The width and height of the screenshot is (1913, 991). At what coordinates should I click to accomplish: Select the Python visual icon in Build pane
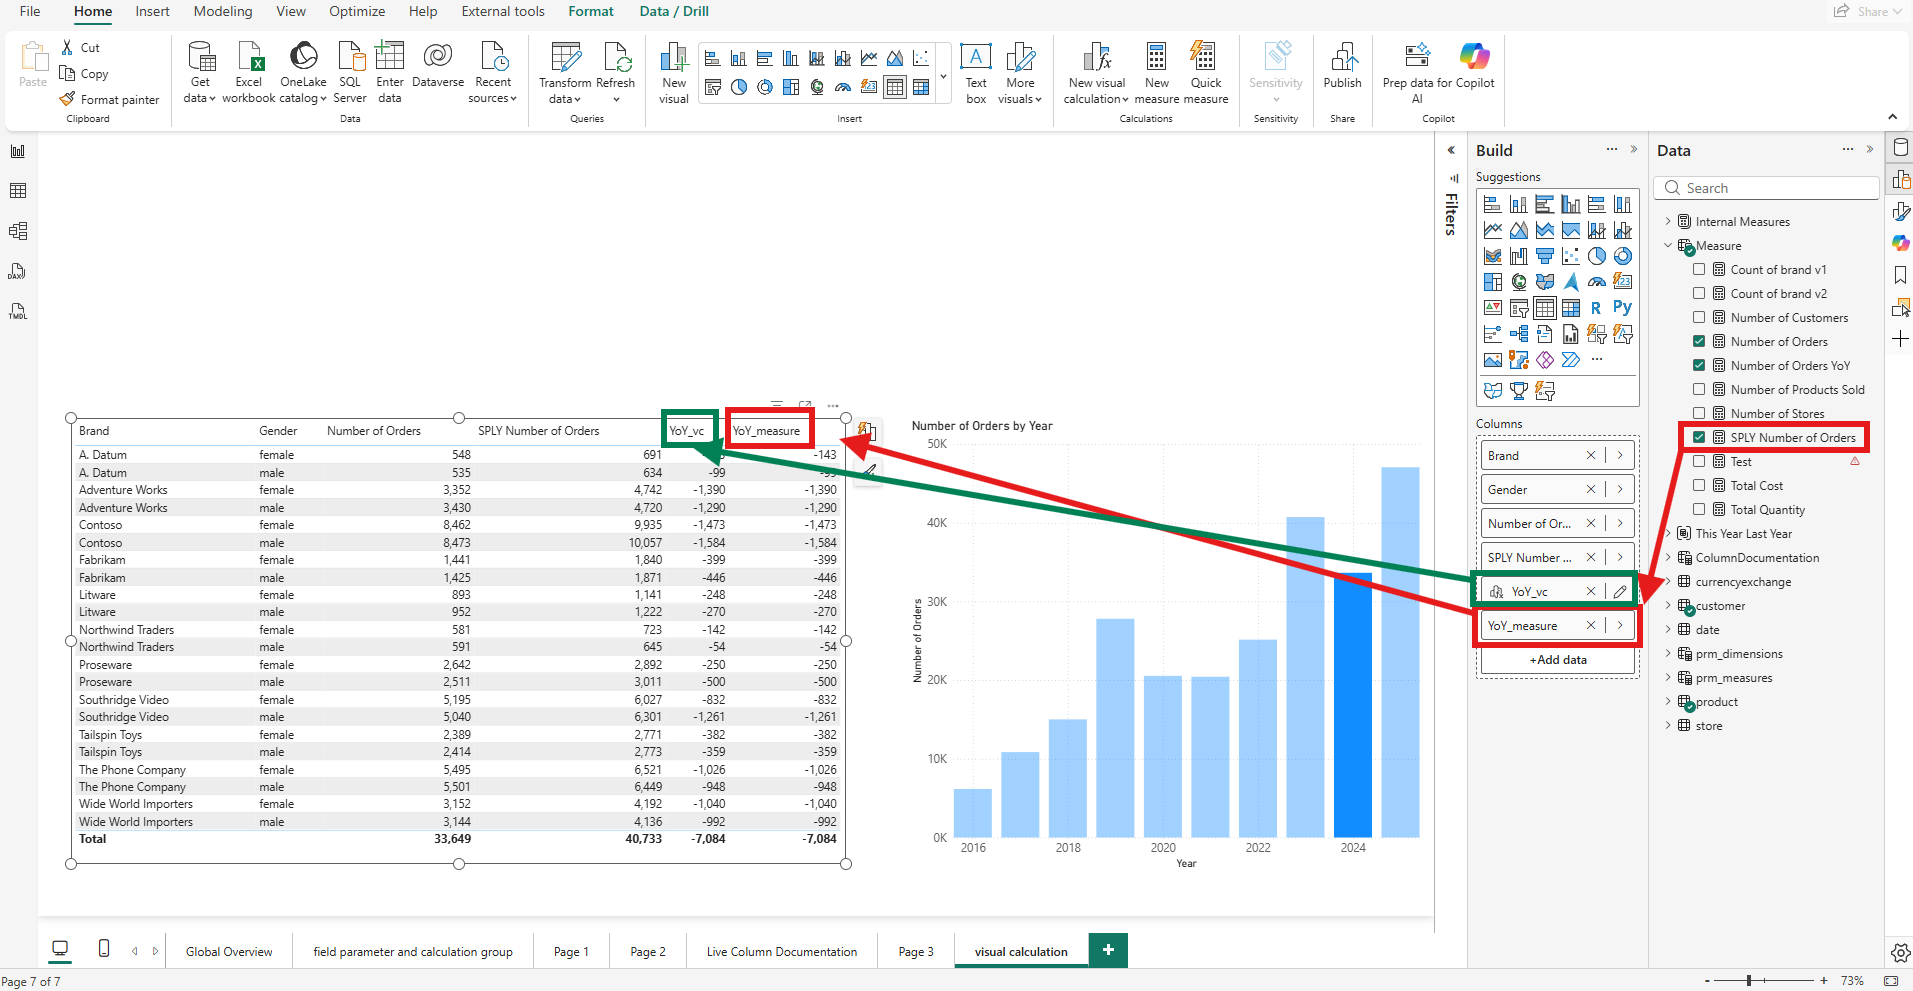1622,308
